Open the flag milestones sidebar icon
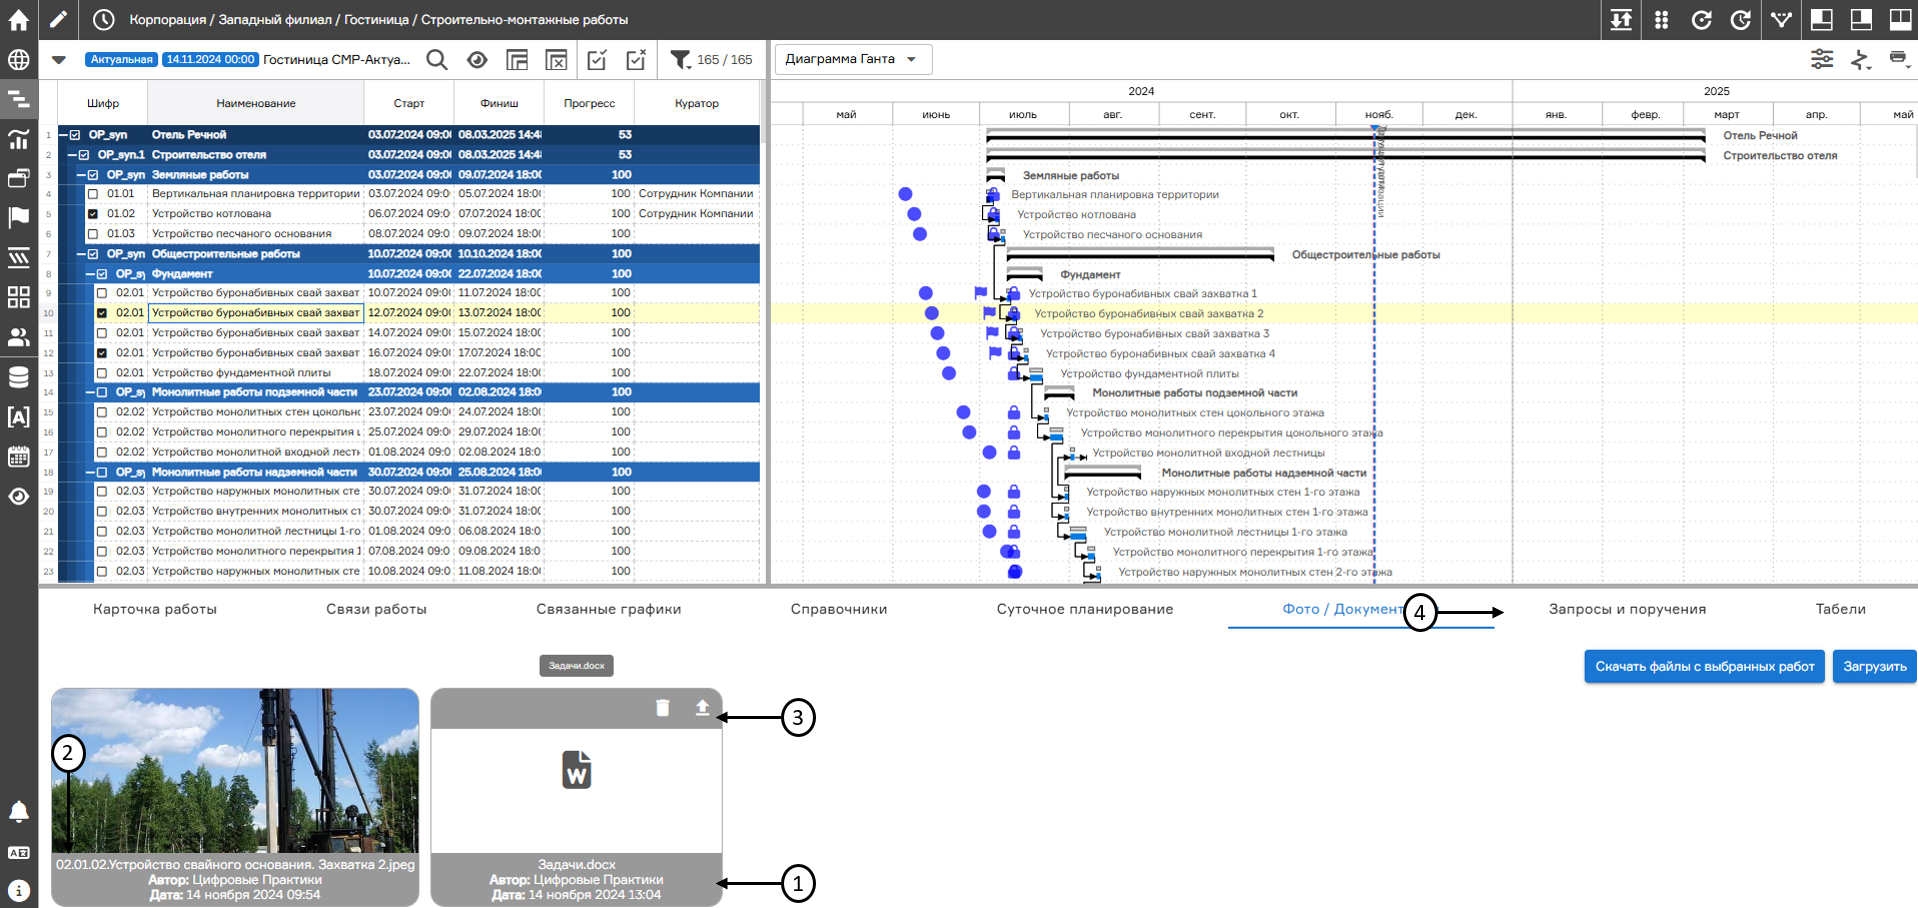This screenshot has height=908, width=1918. [18, 217]
